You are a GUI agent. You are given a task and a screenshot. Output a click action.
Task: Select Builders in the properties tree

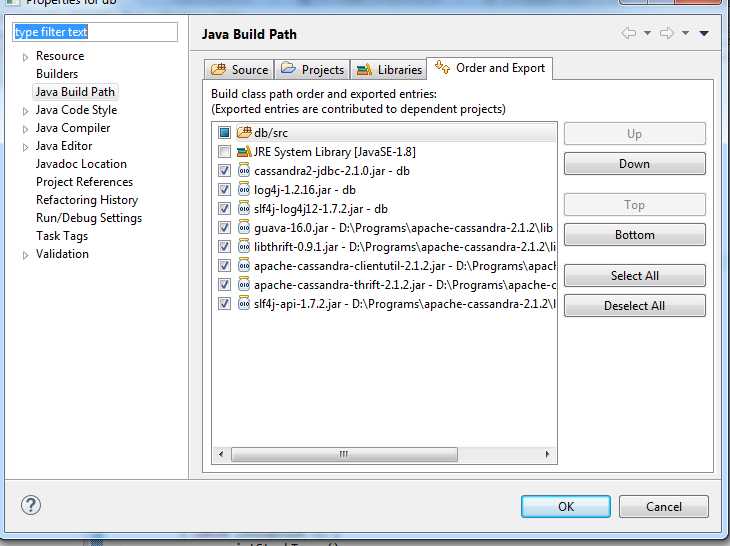pos(57,74)
